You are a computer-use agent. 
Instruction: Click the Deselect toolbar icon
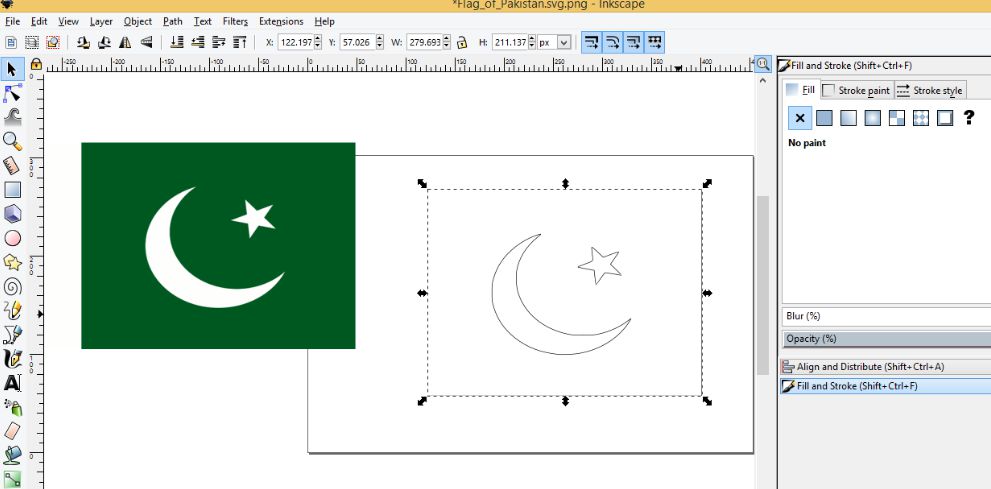click(x=52, y=42)
